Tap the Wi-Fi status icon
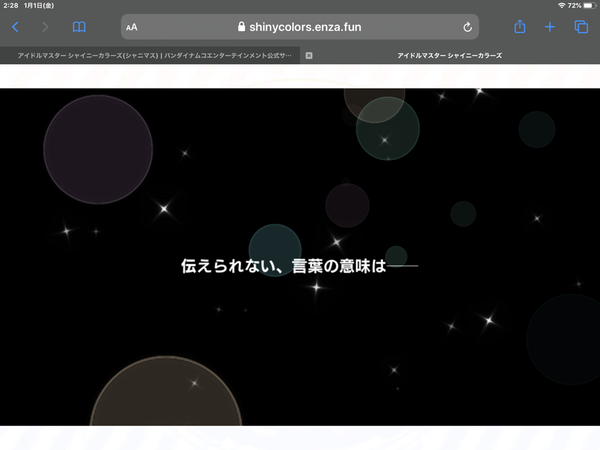600x450 pixels. point(562,5)
